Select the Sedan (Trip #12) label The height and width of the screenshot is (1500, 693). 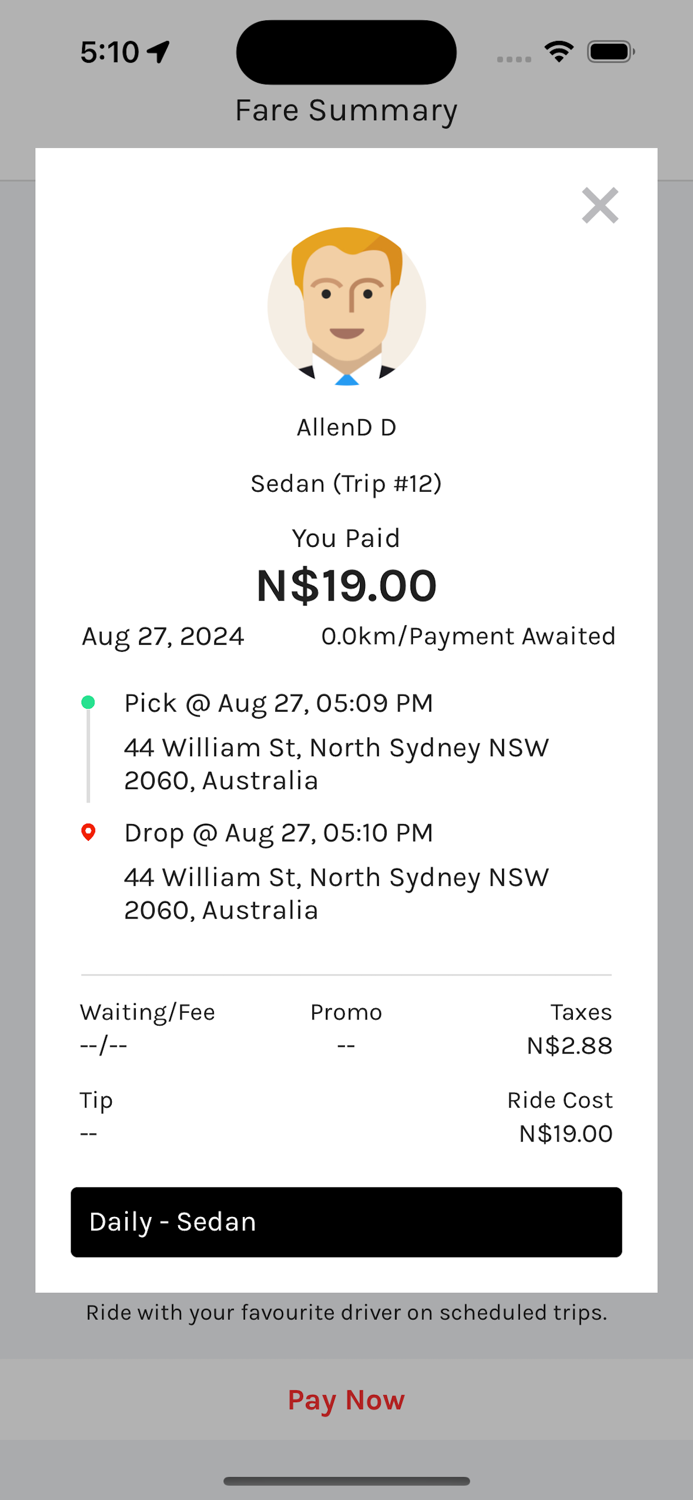(346, 483)
